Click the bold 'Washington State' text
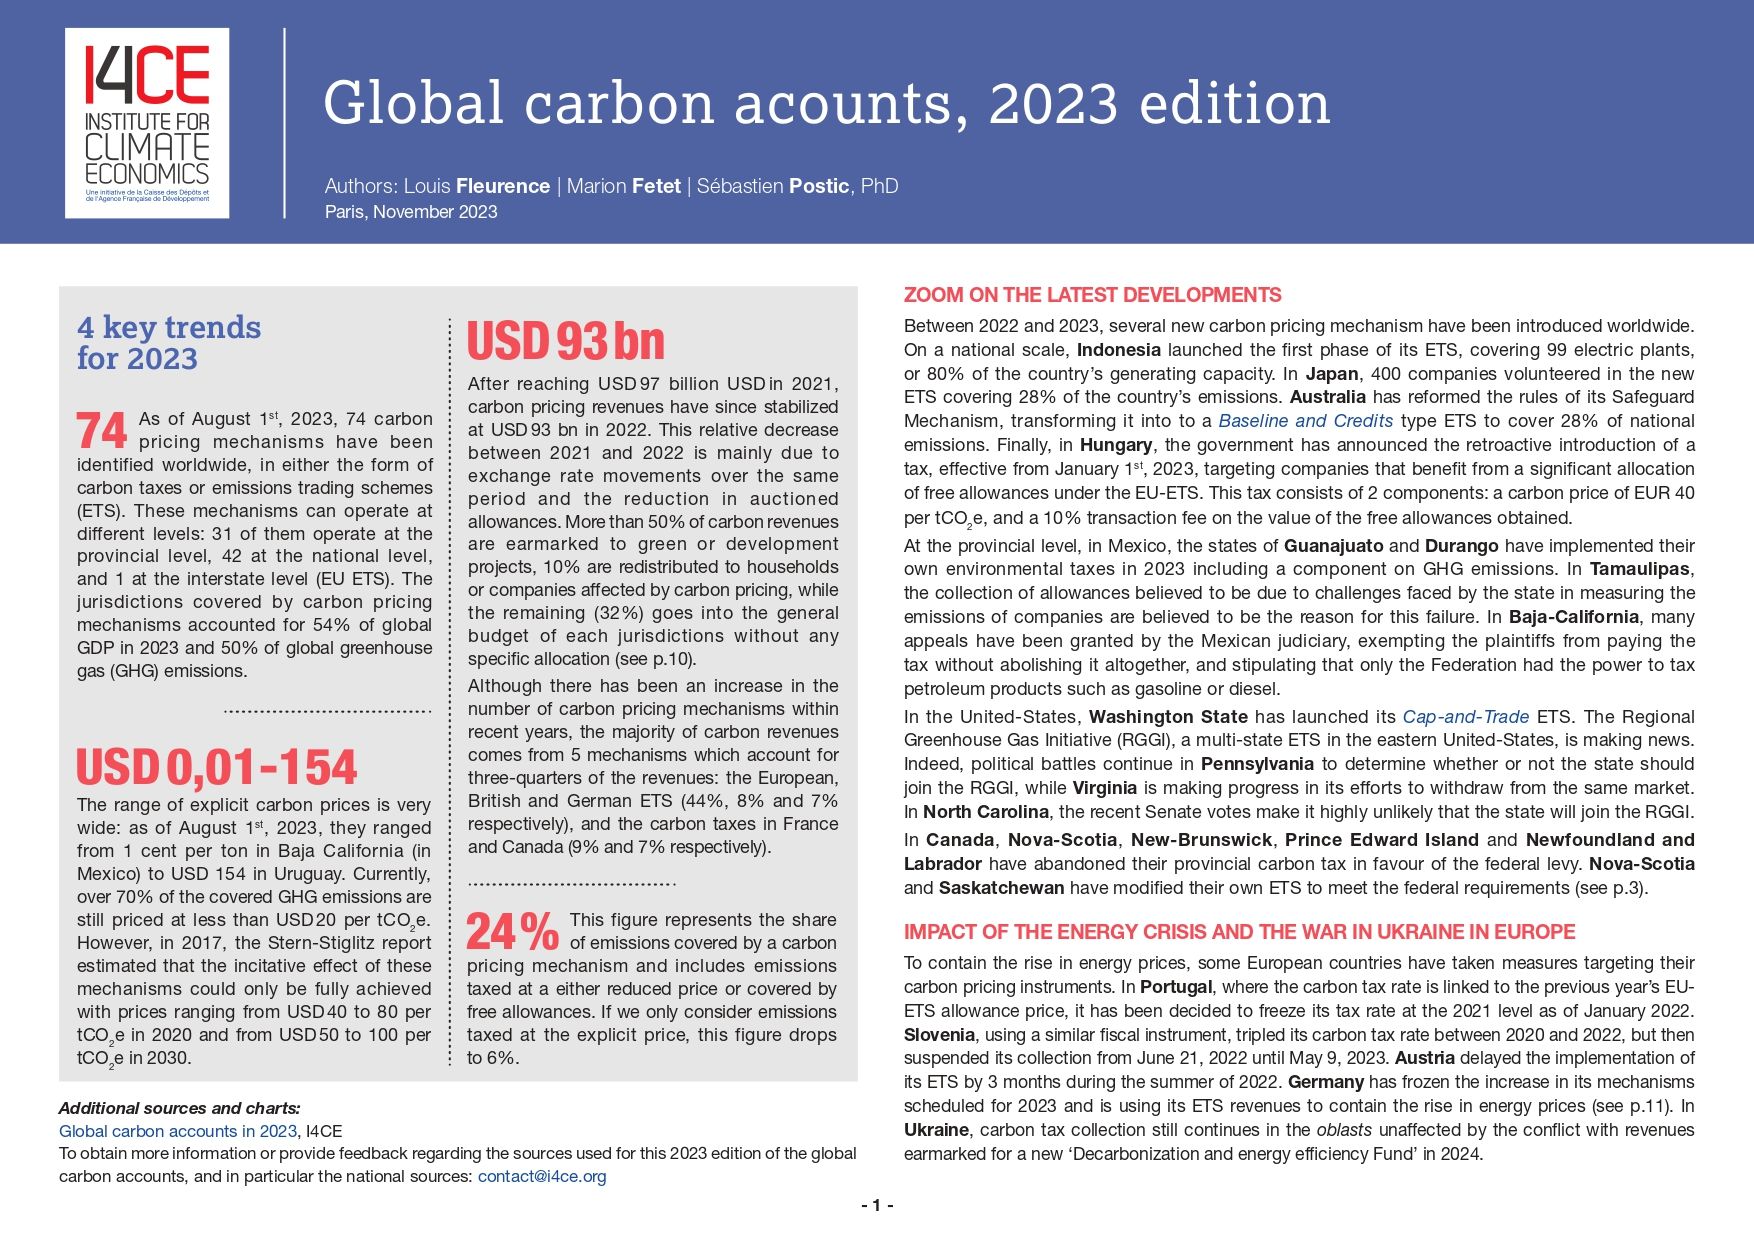Viewport: 1754px width, 1241px height. (x=1168, y=717)
